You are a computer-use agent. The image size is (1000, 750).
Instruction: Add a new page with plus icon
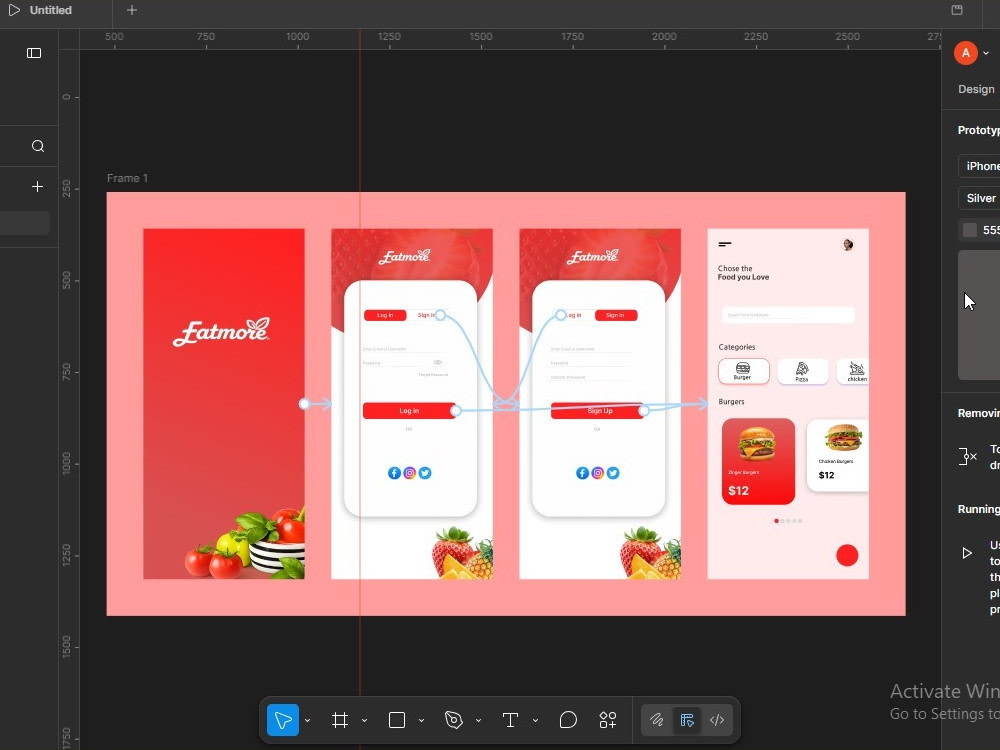(38, 186)
